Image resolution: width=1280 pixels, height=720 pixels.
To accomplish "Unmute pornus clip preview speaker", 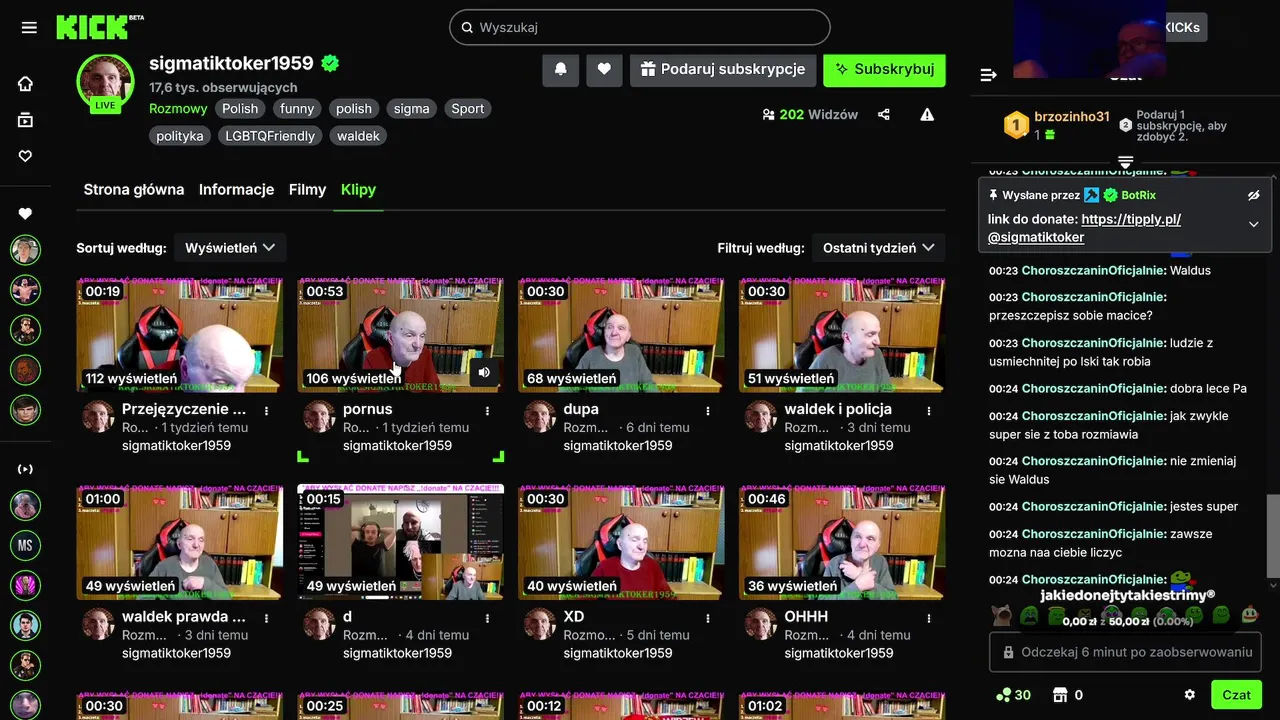I will point(484,372).
